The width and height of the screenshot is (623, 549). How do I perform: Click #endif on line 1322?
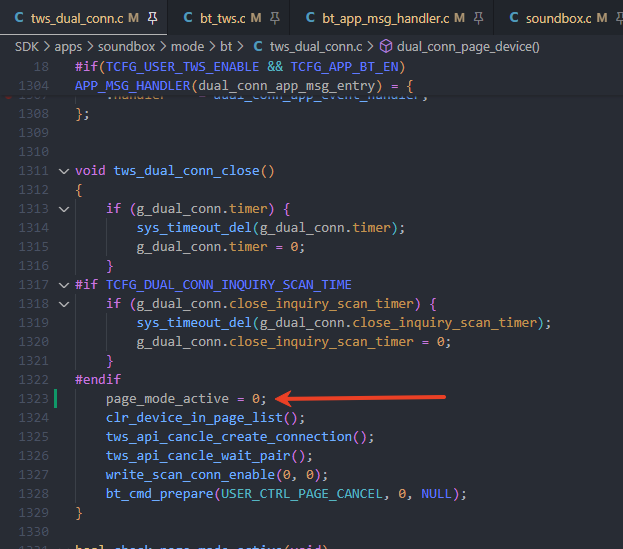(98, 379)
